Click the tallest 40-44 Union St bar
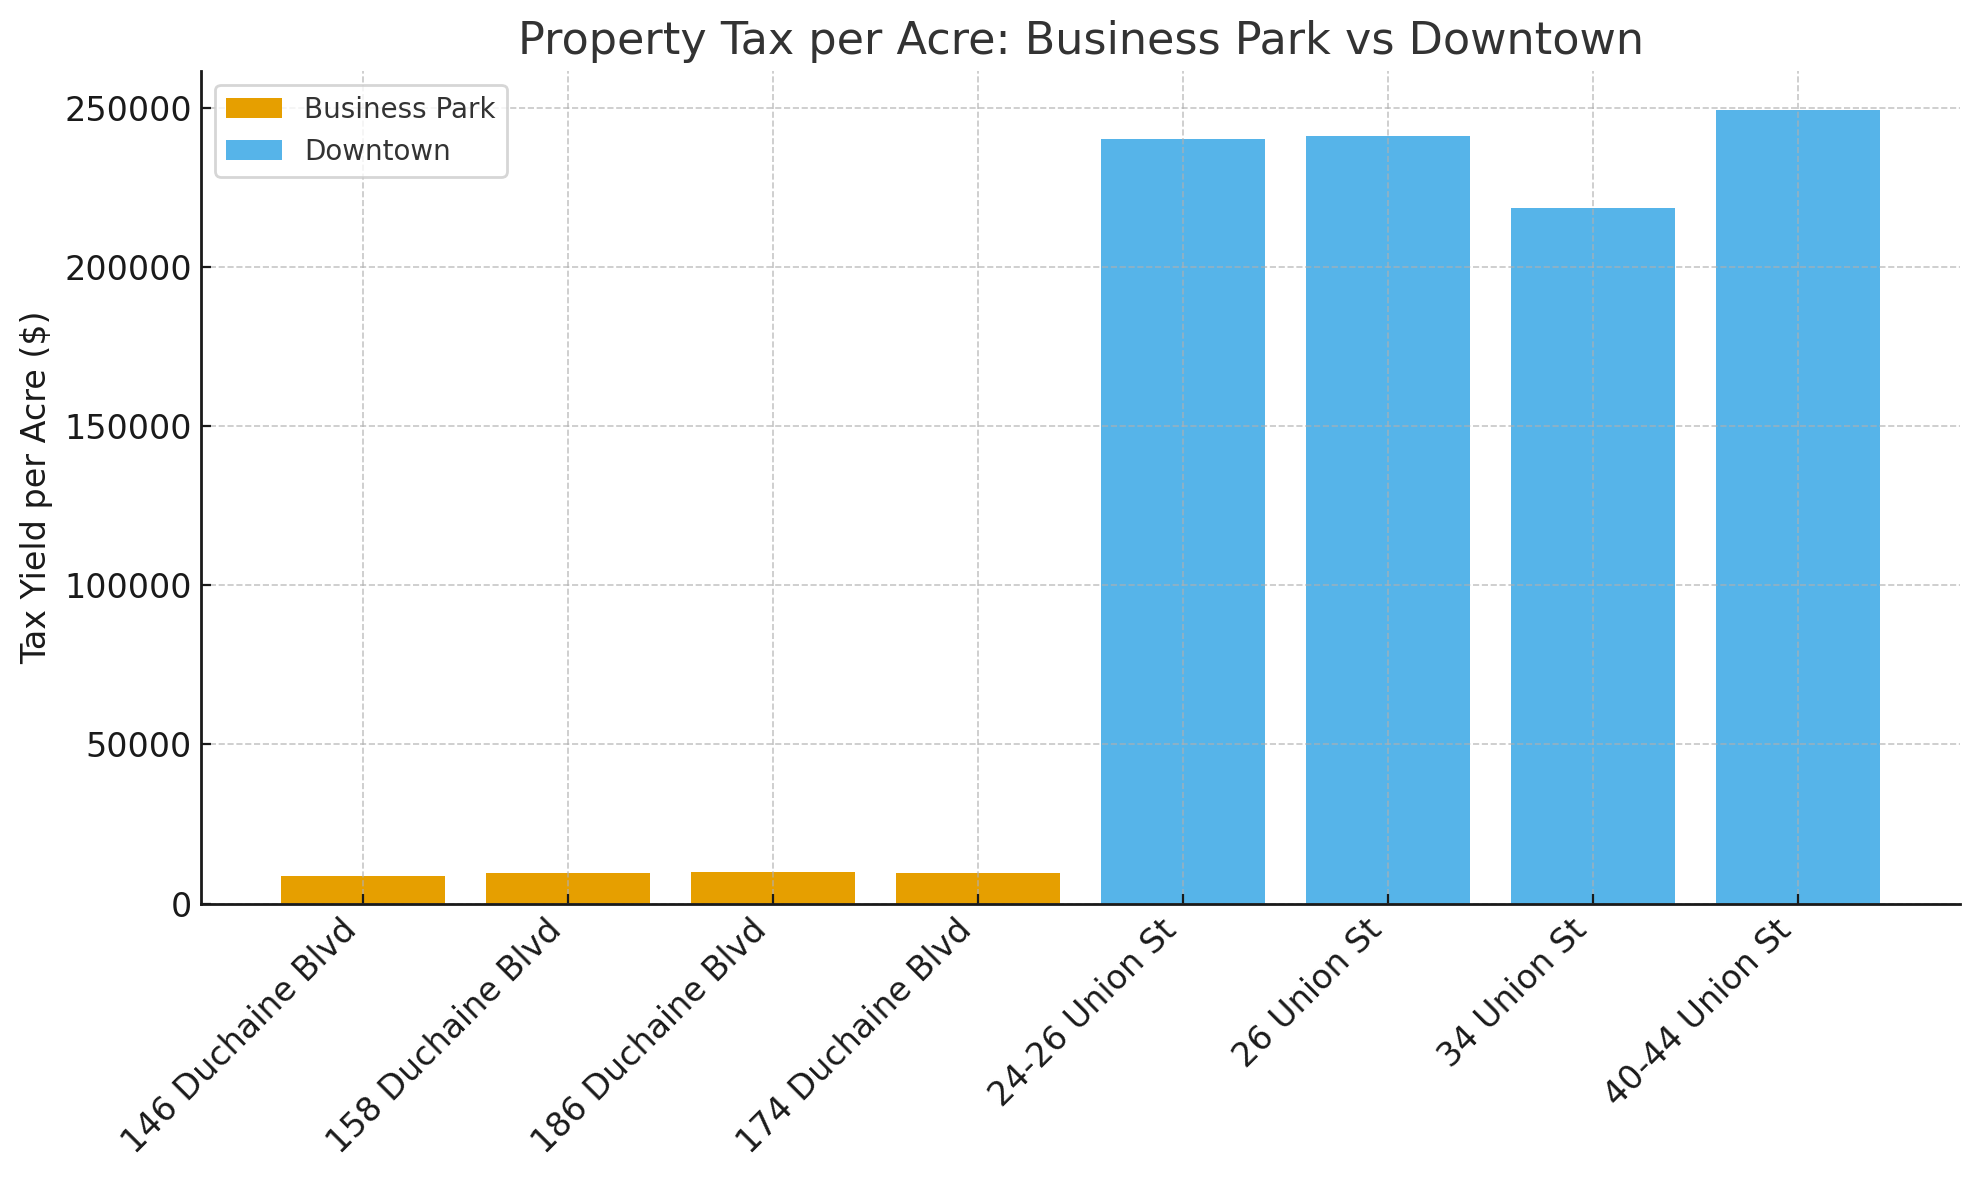 pyautogui.click(x=1798, y=505)
